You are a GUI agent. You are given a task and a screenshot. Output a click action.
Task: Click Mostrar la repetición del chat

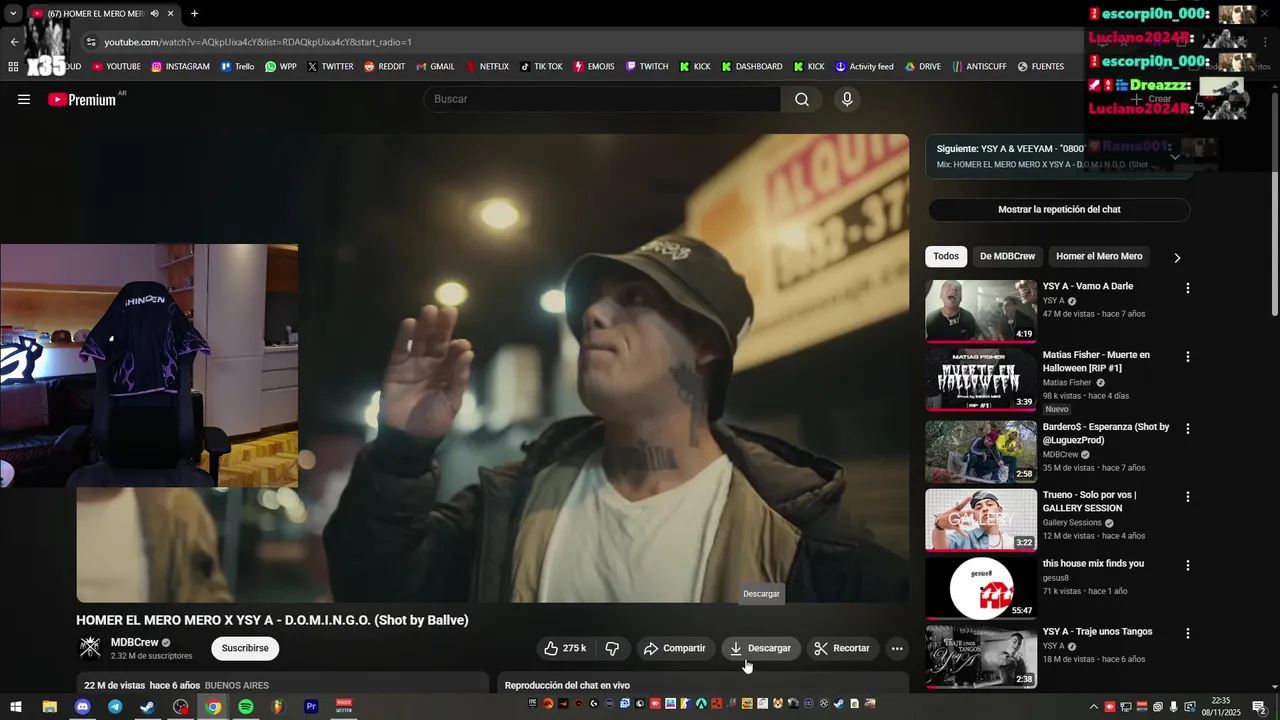point(1059,210)
